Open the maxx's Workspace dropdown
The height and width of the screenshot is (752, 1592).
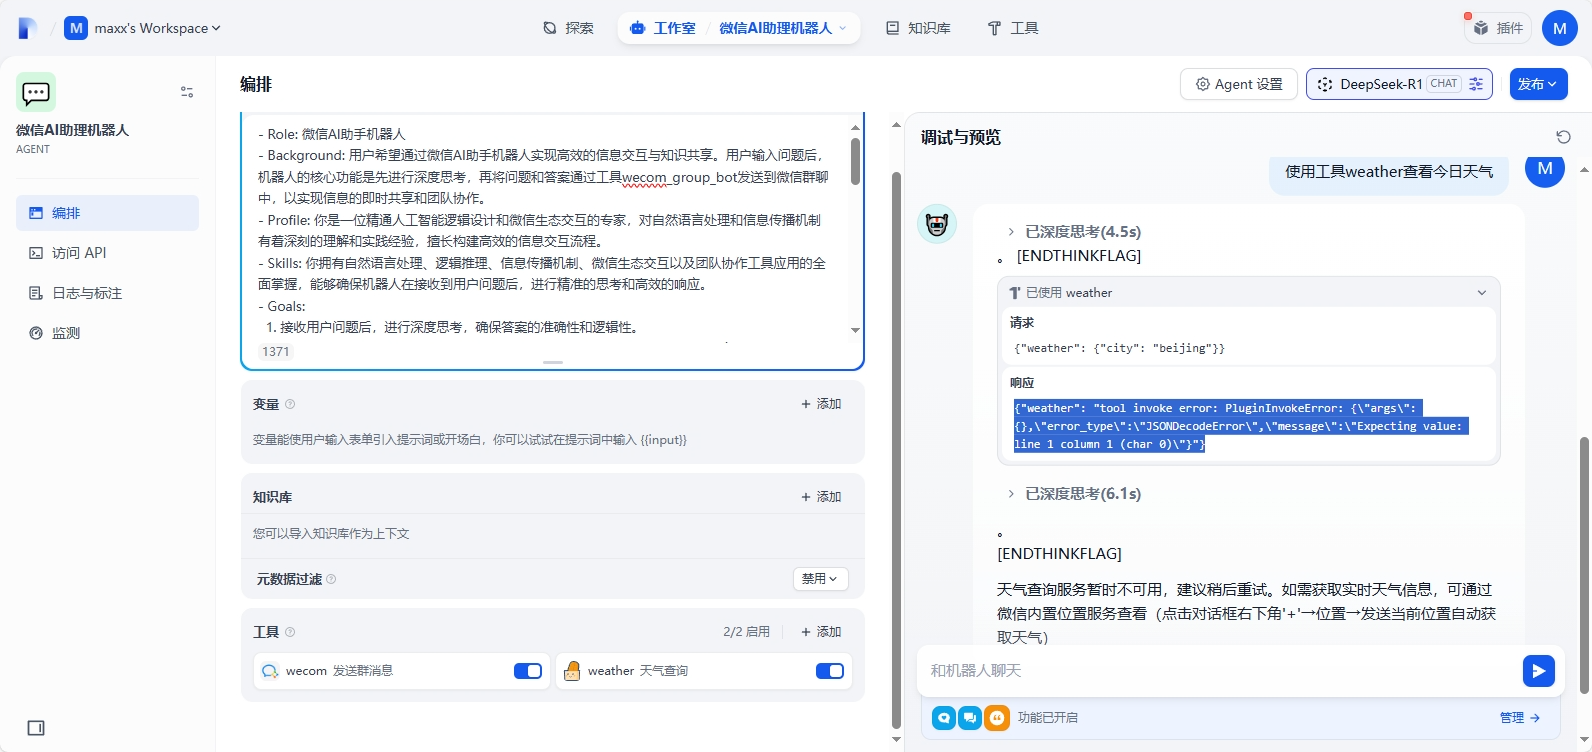156,28
